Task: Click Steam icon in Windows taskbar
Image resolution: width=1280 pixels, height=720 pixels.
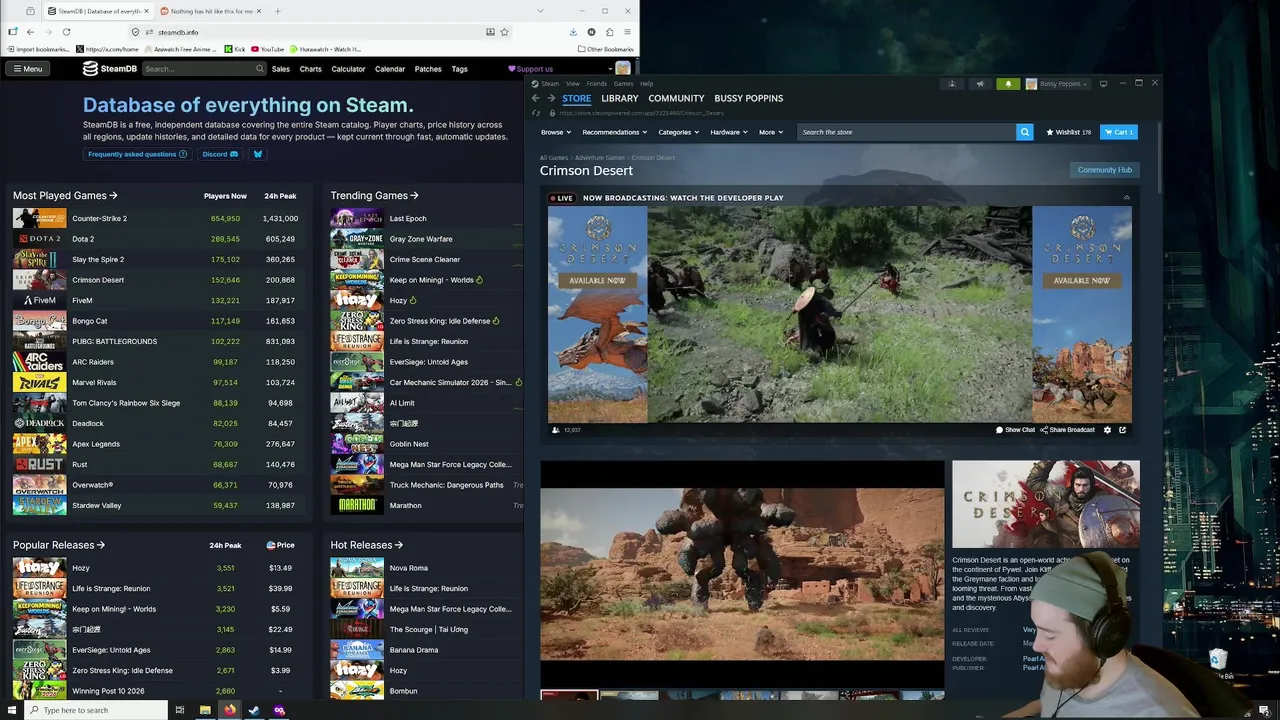Action: pos(254,710)
